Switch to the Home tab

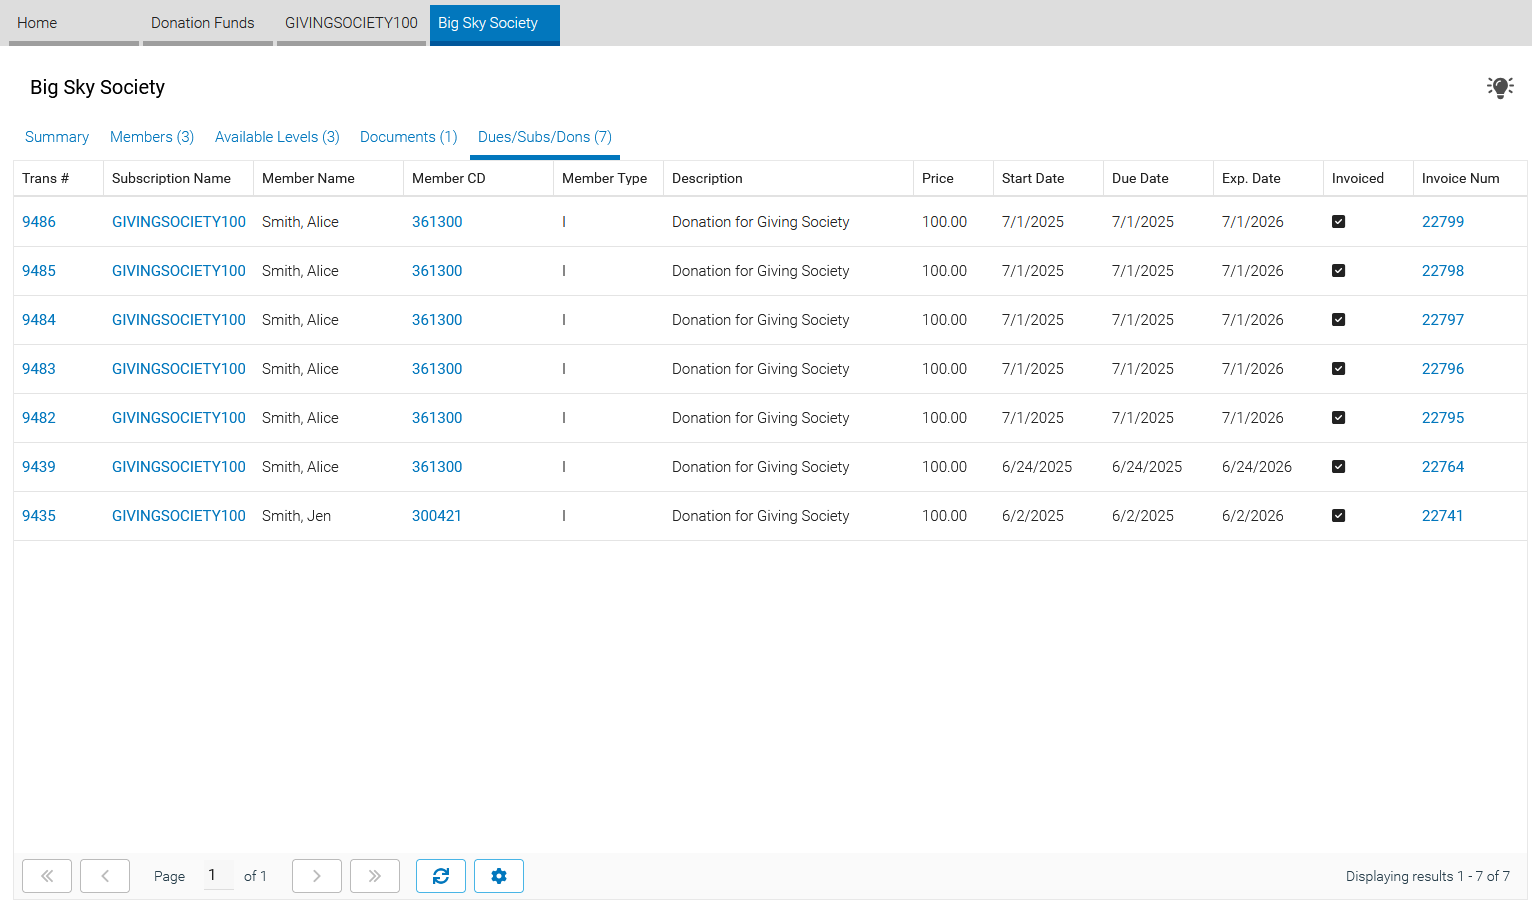74,24
